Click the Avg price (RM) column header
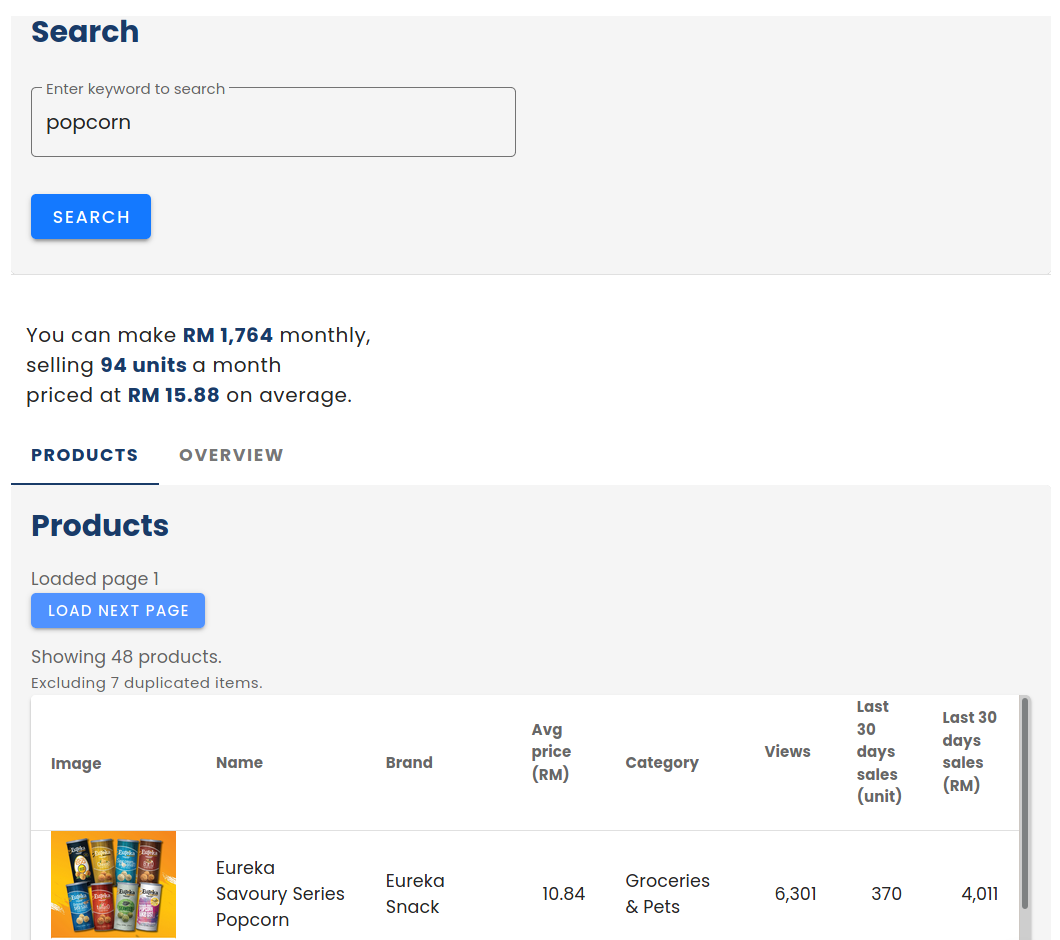This screenshot has width=1060, height=940. 551,752
